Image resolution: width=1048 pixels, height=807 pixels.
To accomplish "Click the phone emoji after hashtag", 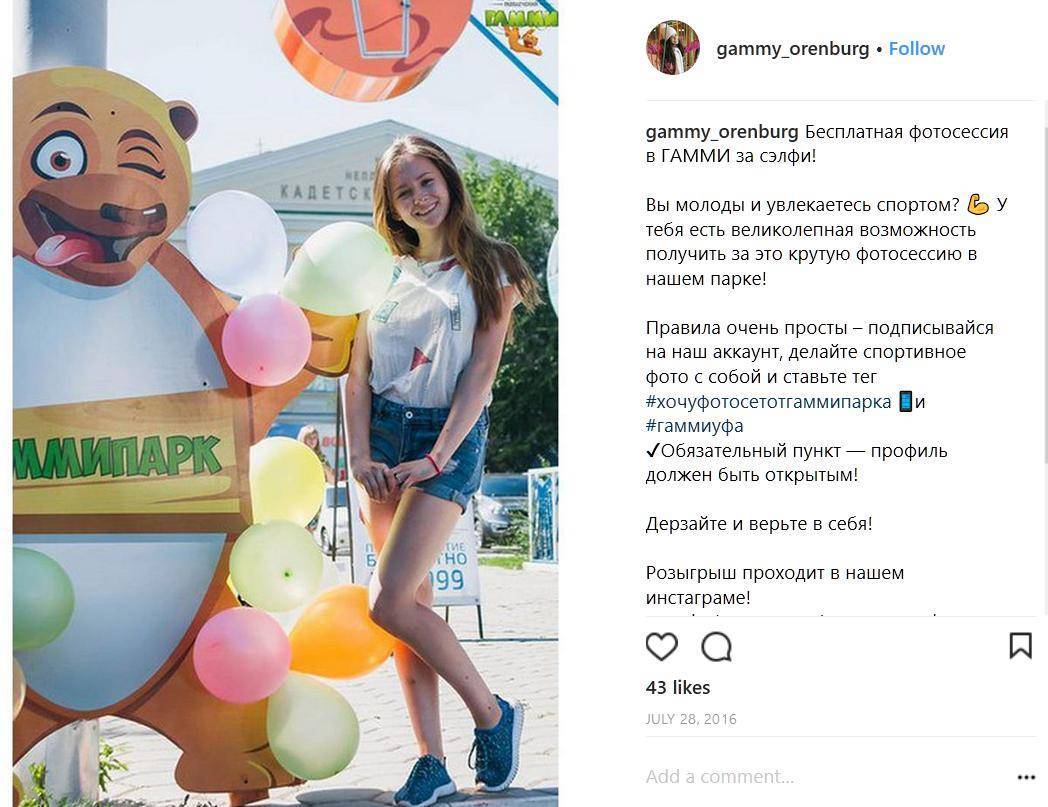I will (905, 401).
